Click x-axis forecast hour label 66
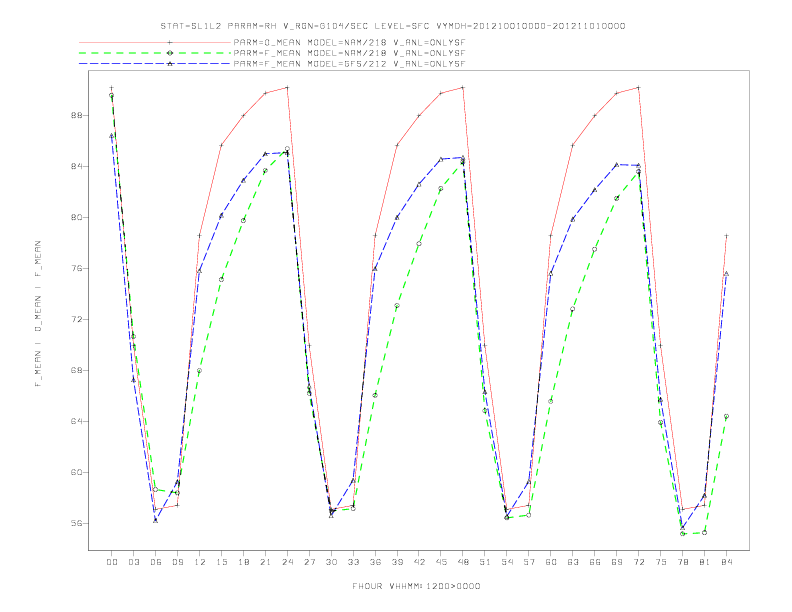This screenshot has height=612, width=792. 595,562
